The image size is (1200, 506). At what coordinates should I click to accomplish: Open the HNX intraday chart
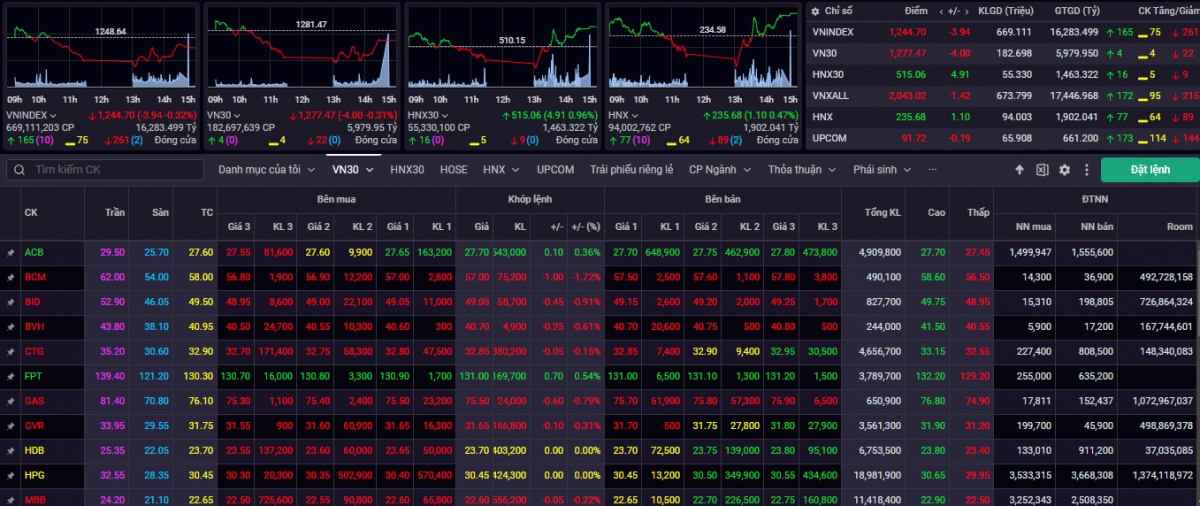(703, 49)
